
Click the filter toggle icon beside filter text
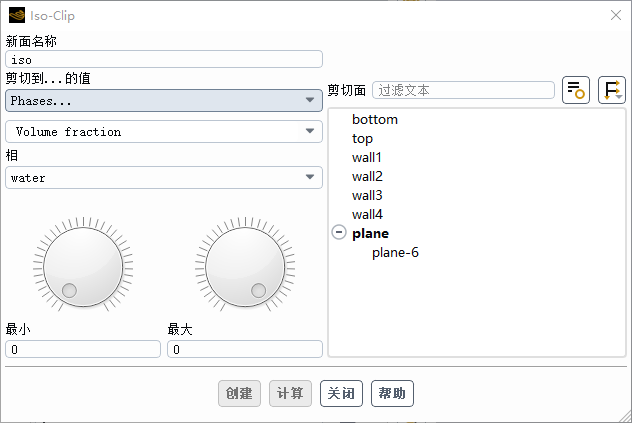coord(575,90)
